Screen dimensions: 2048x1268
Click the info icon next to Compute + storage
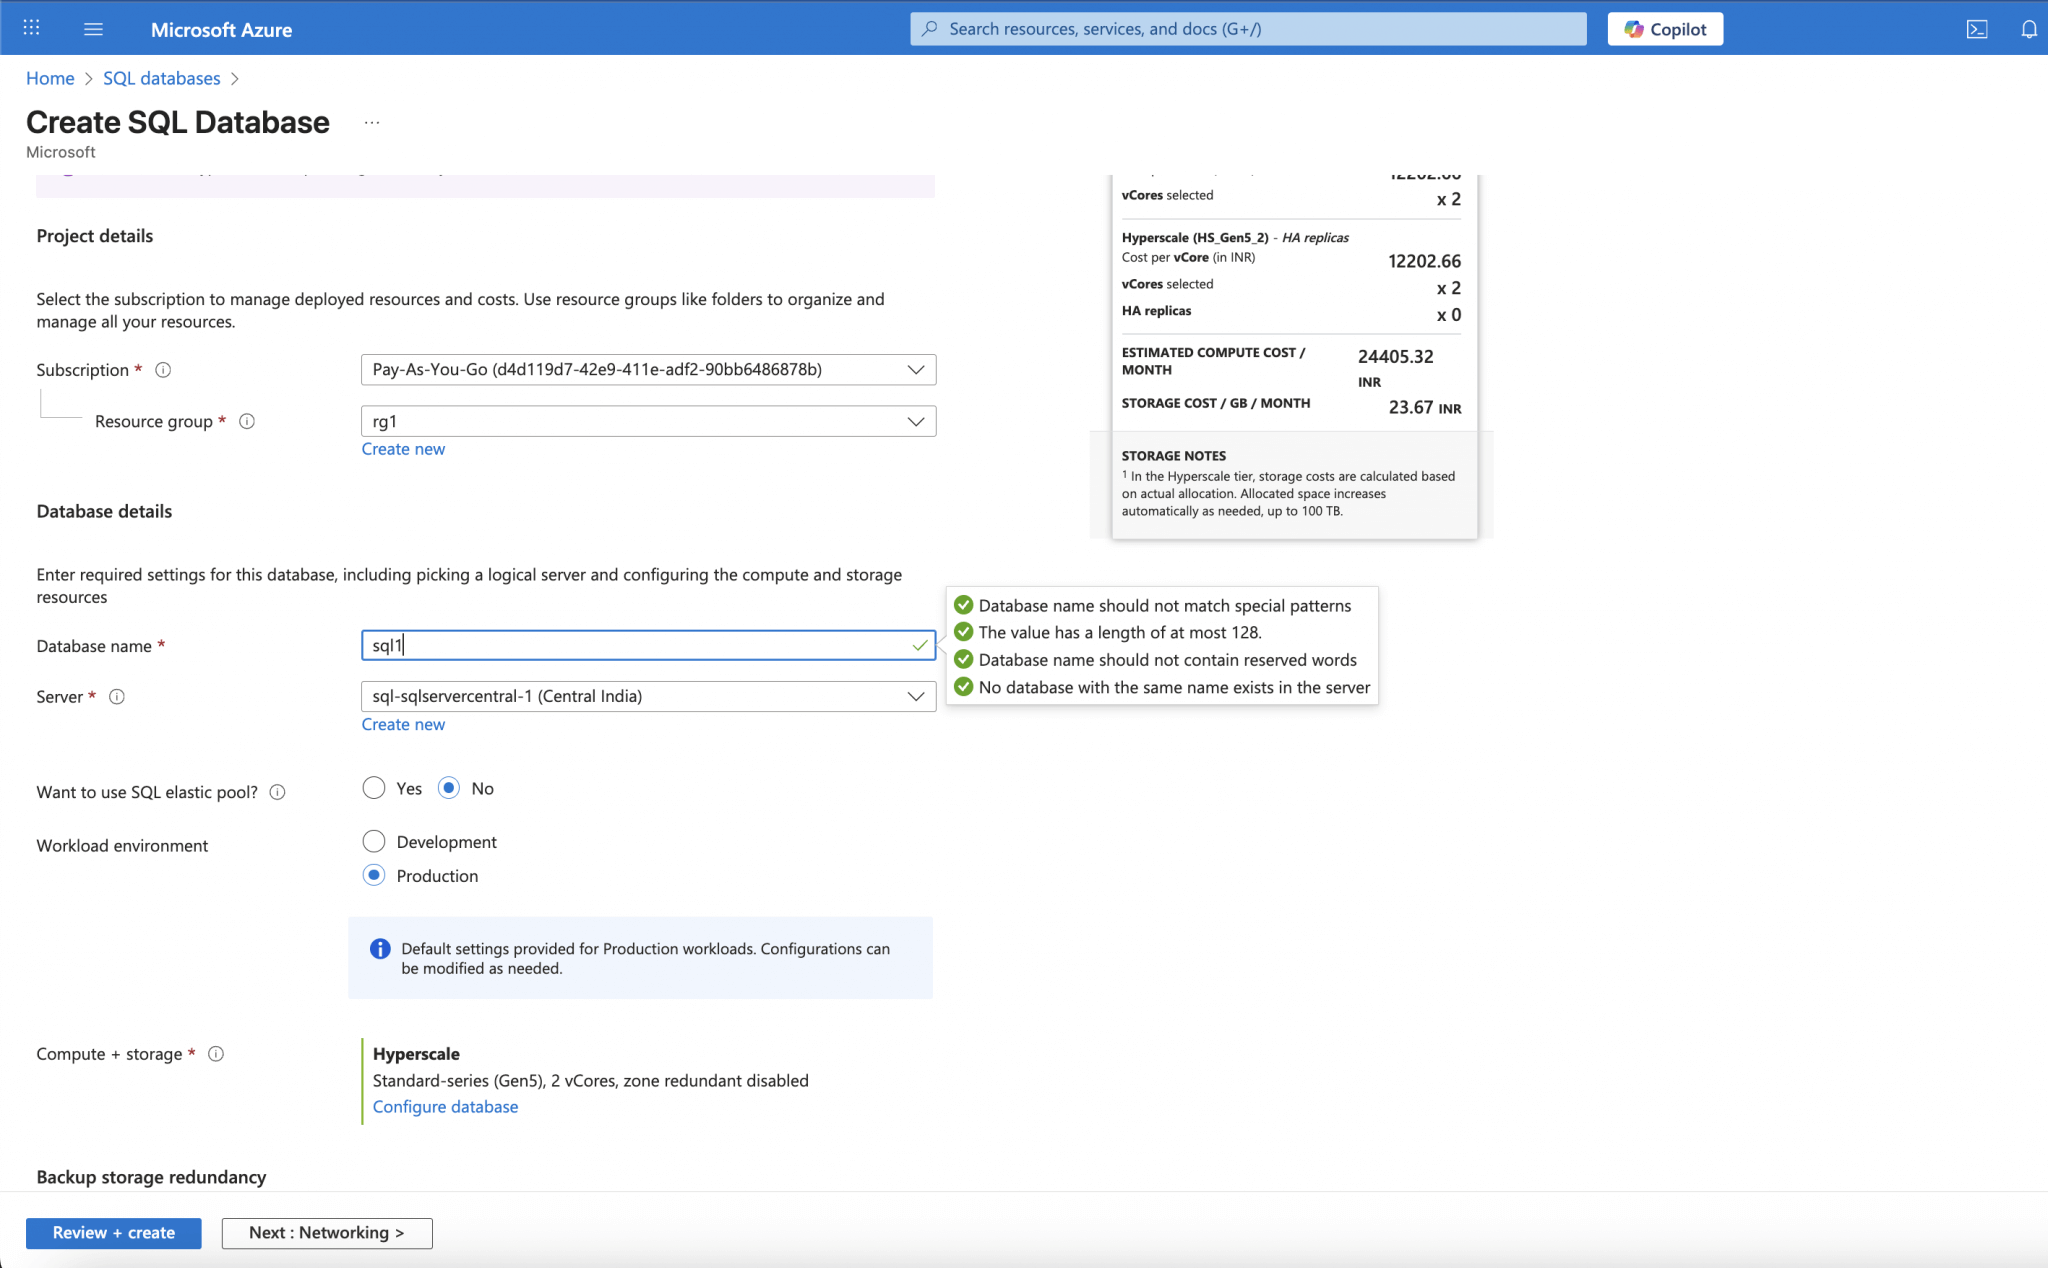[216, 1053]
